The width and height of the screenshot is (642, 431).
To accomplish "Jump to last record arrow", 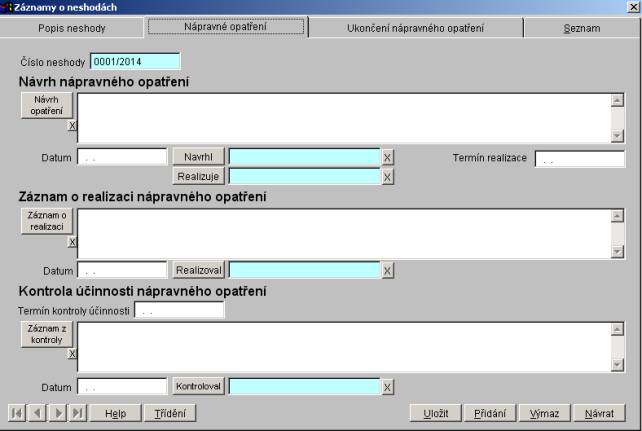I will pos(78,413).
